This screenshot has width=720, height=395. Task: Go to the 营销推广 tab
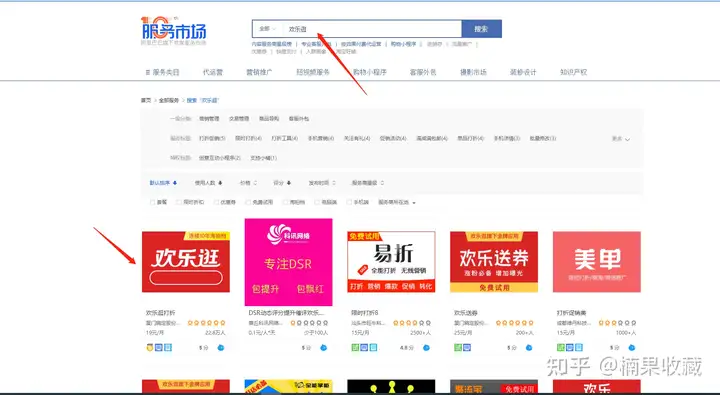pos(259,72)
